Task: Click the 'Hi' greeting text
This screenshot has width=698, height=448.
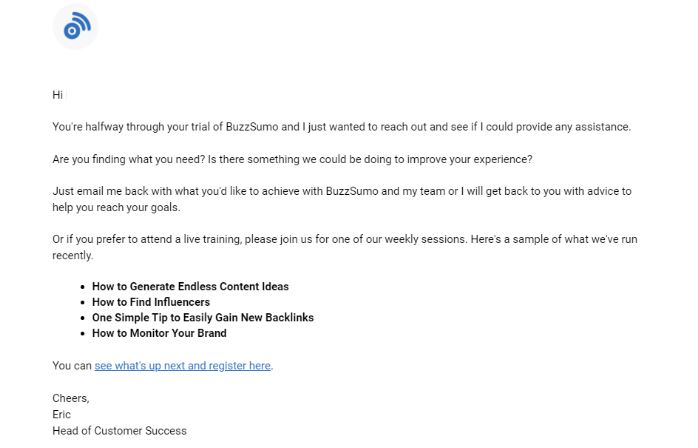Action: point(57,95)
